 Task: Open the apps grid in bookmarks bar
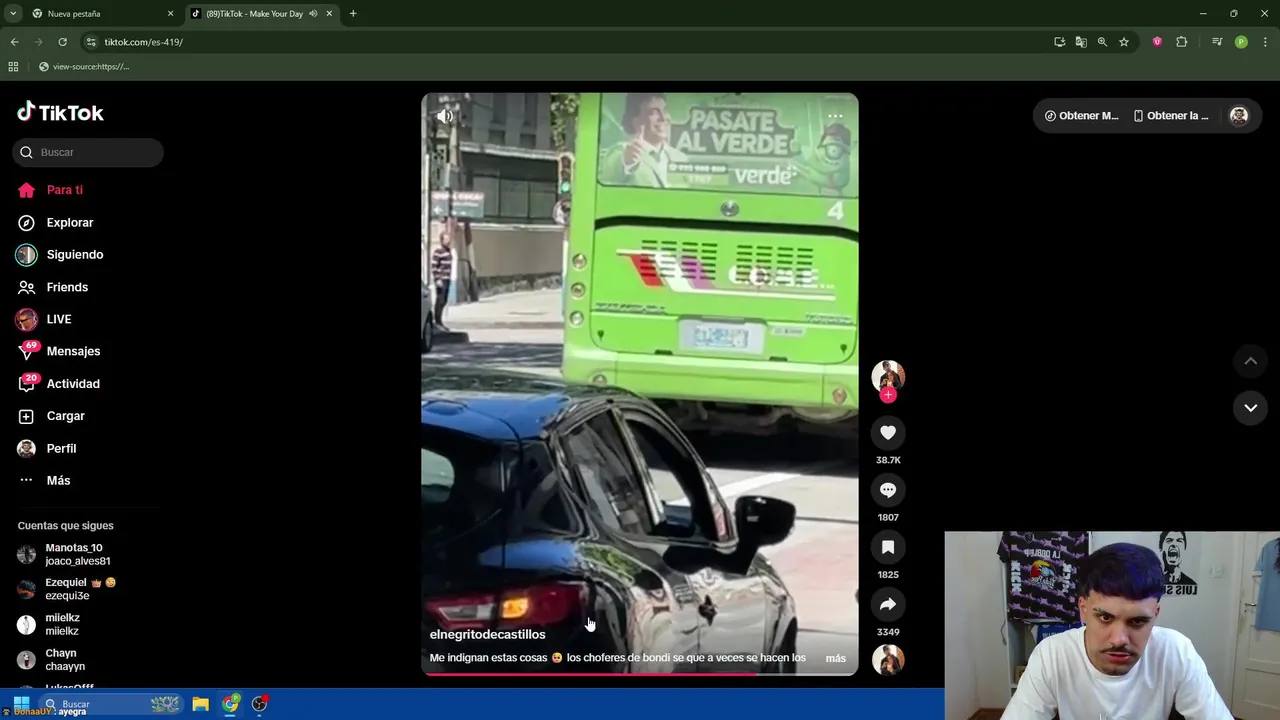click(x=13, y=67)
